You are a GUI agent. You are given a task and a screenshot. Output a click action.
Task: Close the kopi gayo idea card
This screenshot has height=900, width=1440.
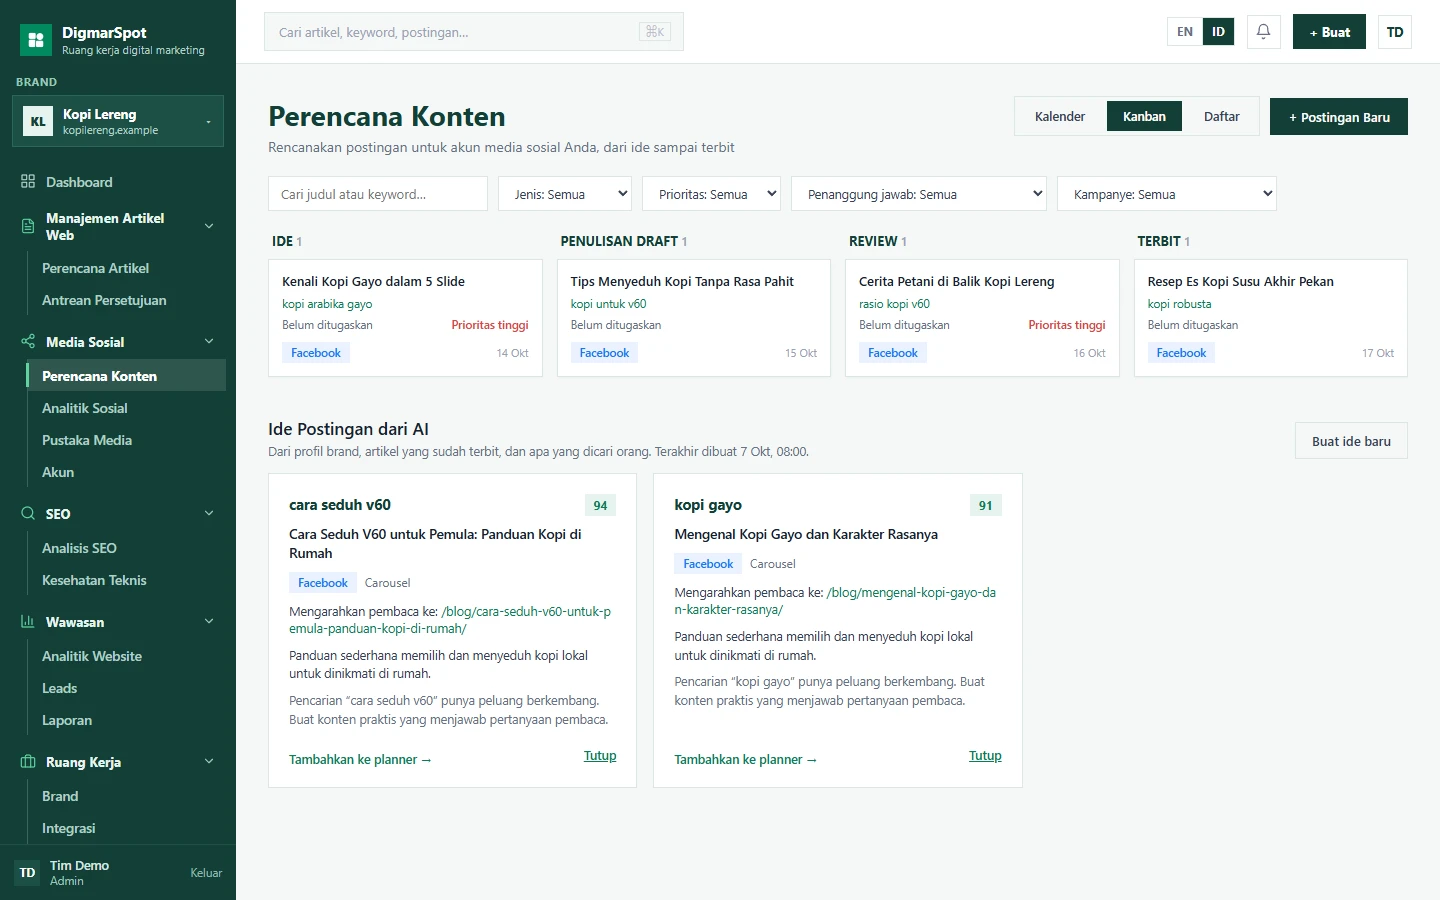985,756
